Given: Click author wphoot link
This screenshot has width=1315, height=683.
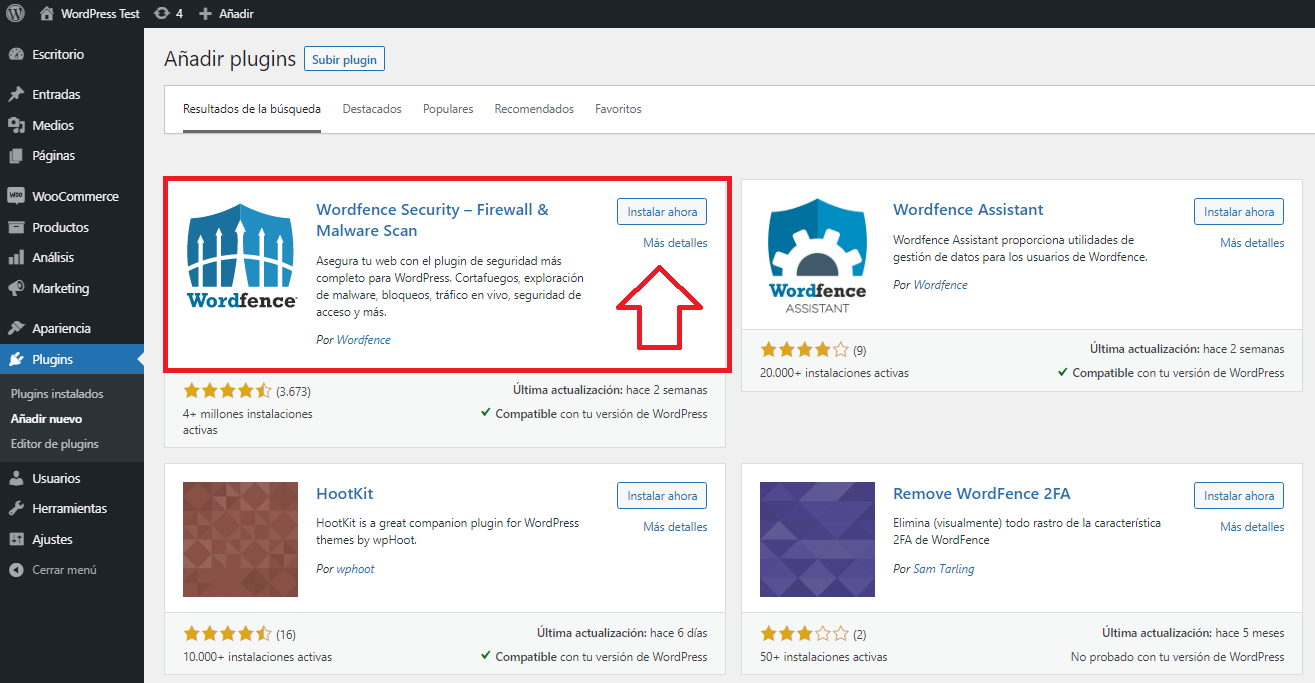Looking at the screenshot, I should (355, 569).
